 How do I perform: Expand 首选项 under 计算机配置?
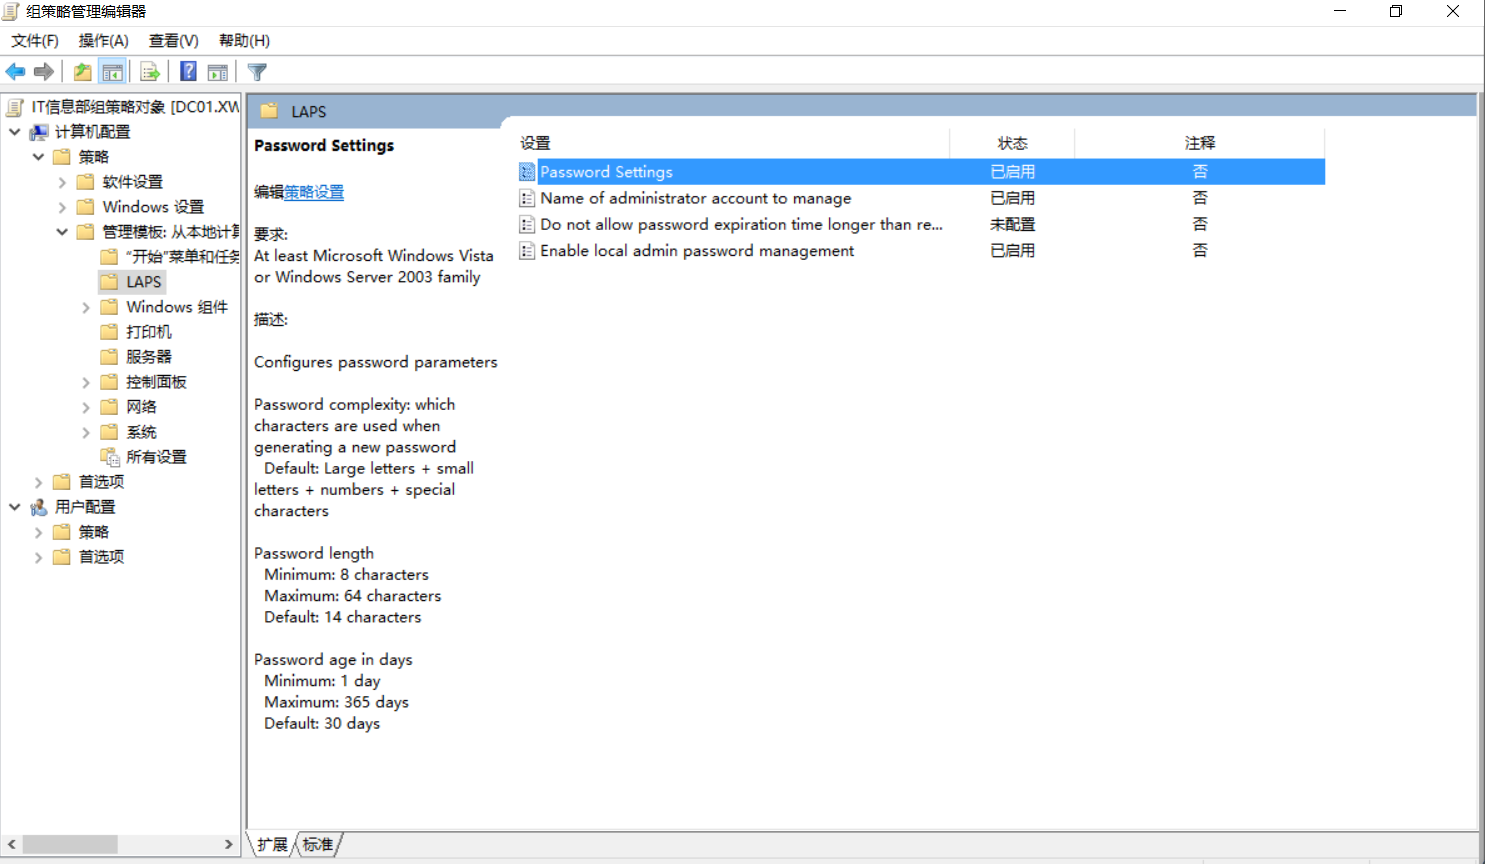click(x=39, y=482)
